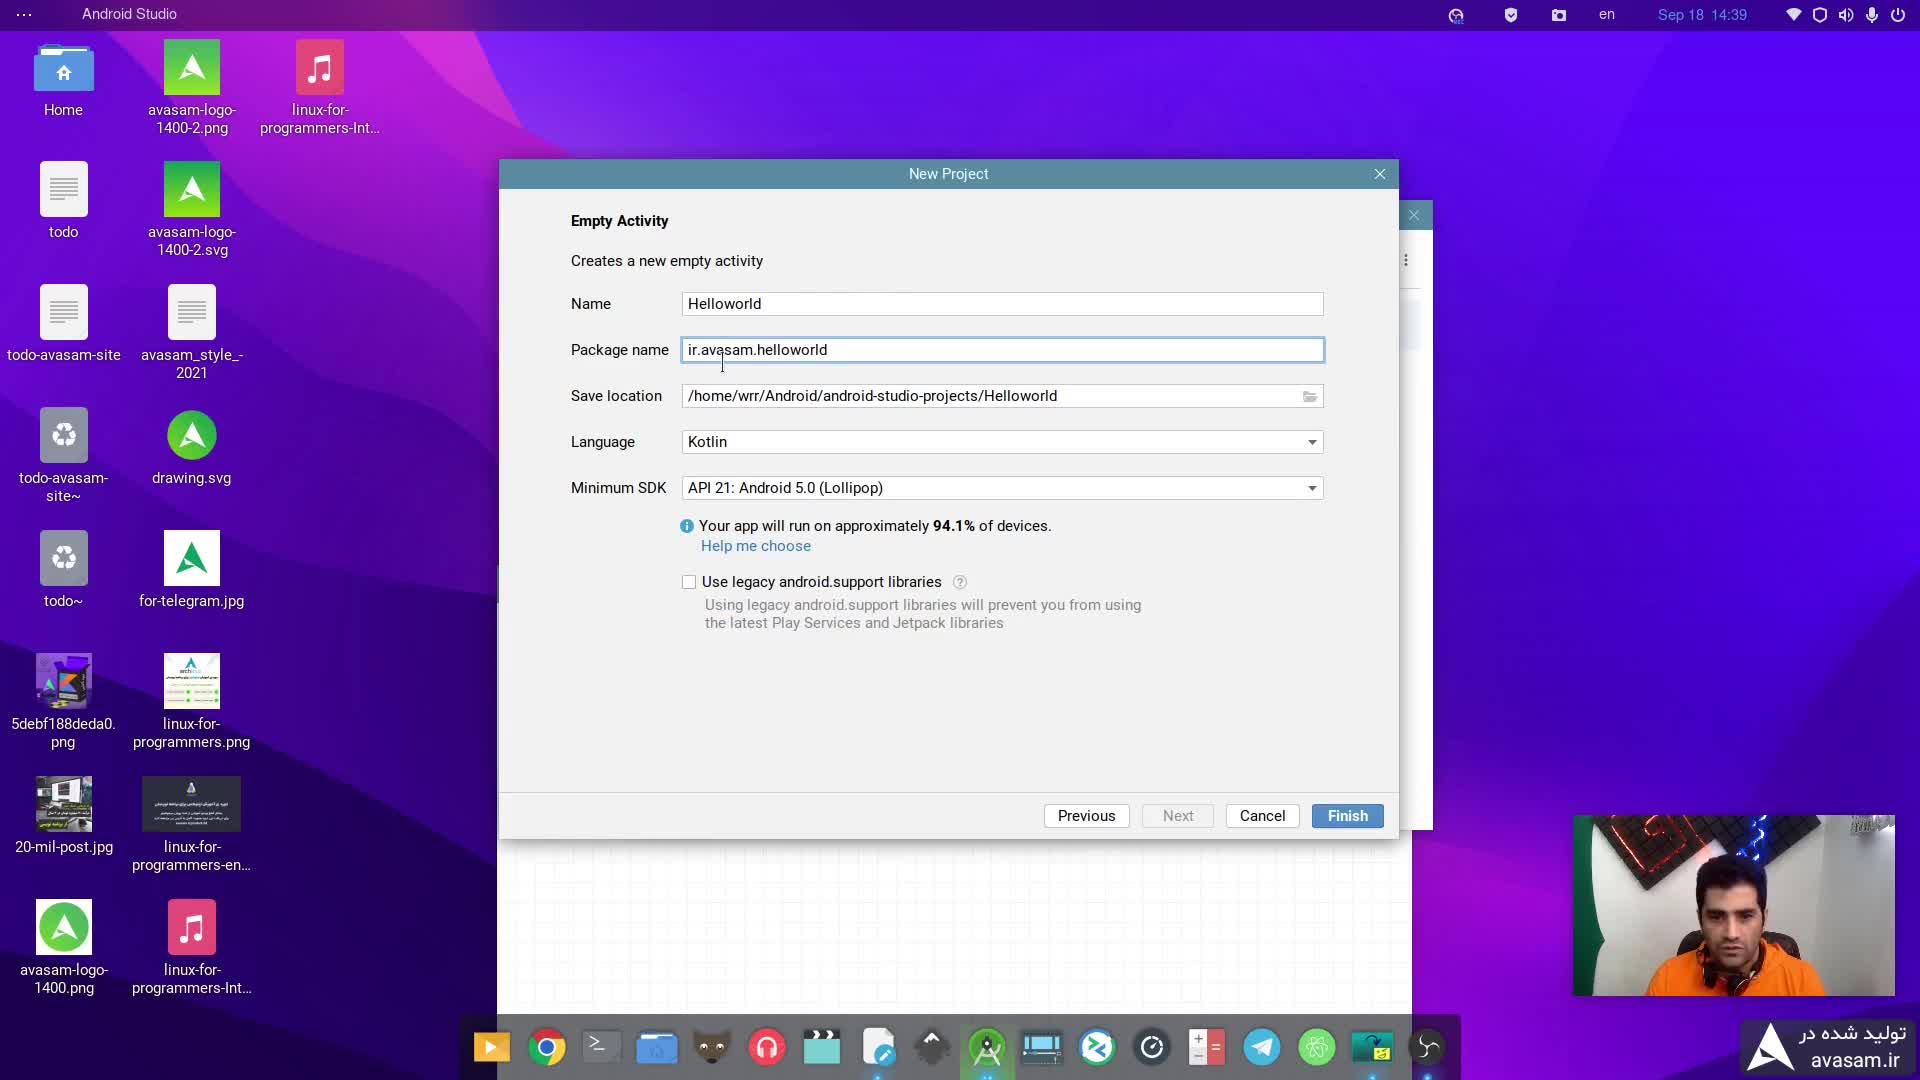Open Atom editor from the dock
The width and height of the screenshot is (1920, 1080).
pyautogui.click(x=1317, y=1047)
